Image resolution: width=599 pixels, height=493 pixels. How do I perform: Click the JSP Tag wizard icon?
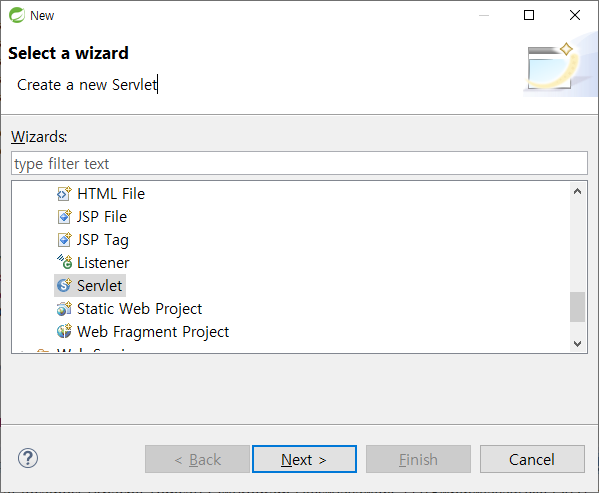tap(64, 240)
